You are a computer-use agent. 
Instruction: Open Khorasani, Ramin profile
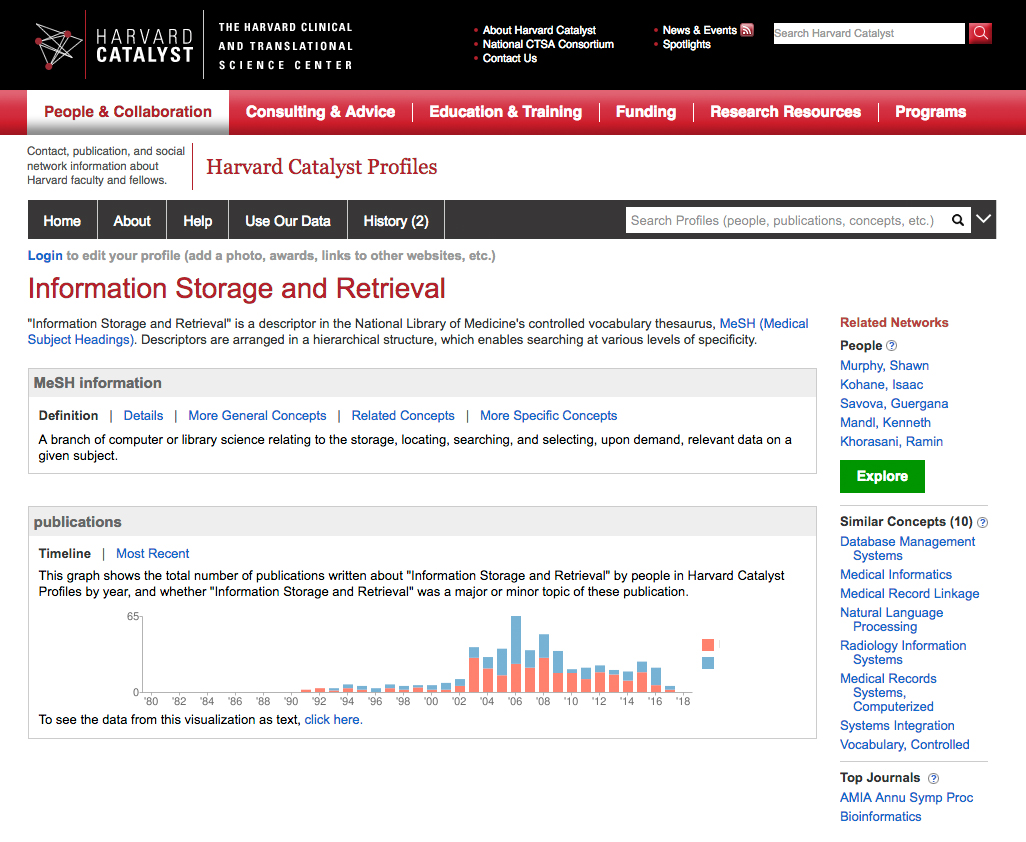(891, 442)
